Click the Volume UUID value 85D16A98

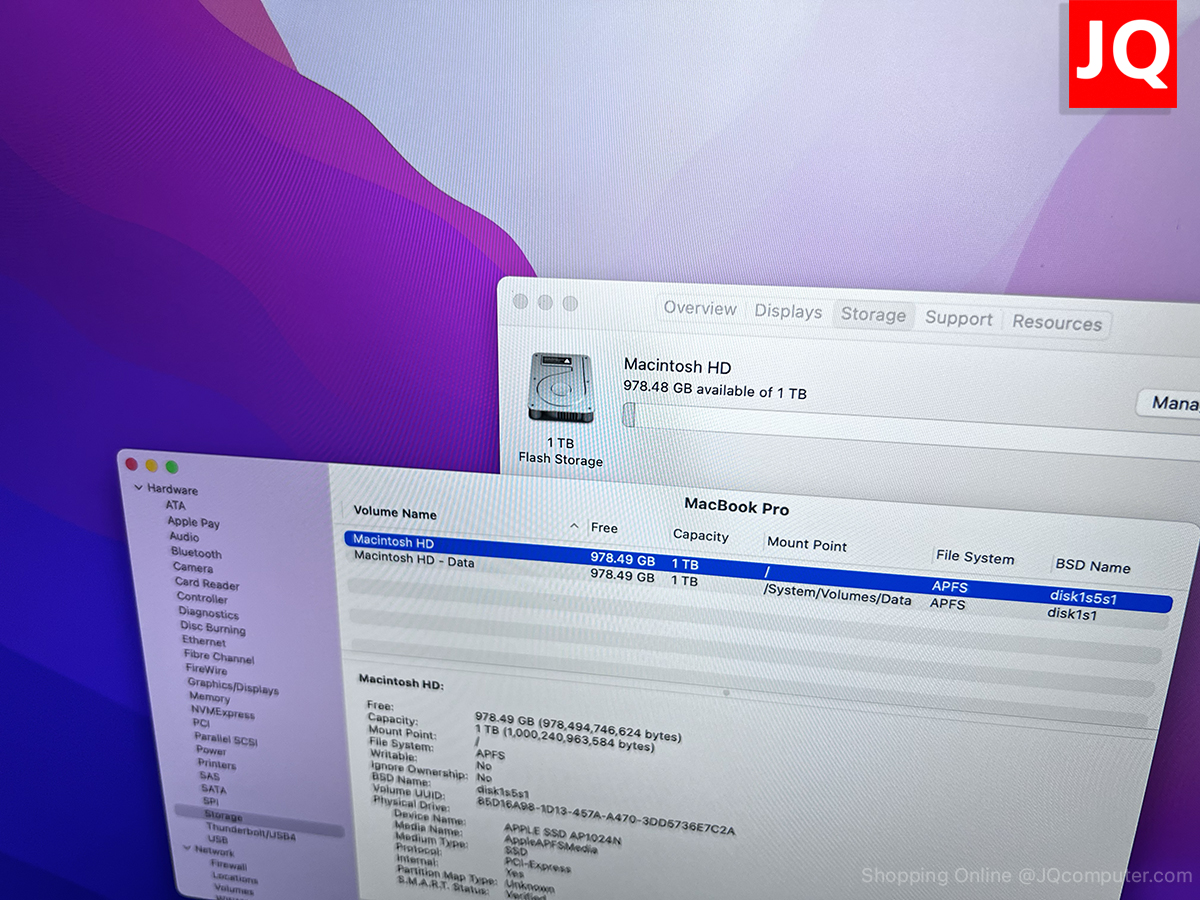(605, 815)
